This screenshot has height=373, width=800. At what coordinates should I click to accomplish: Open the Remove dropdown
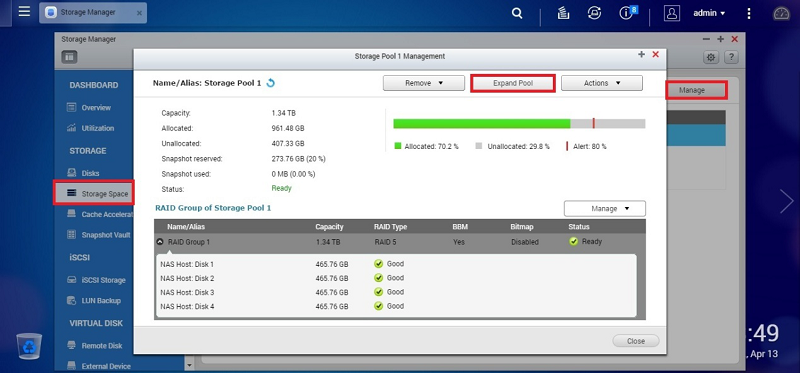pos(423,83)
